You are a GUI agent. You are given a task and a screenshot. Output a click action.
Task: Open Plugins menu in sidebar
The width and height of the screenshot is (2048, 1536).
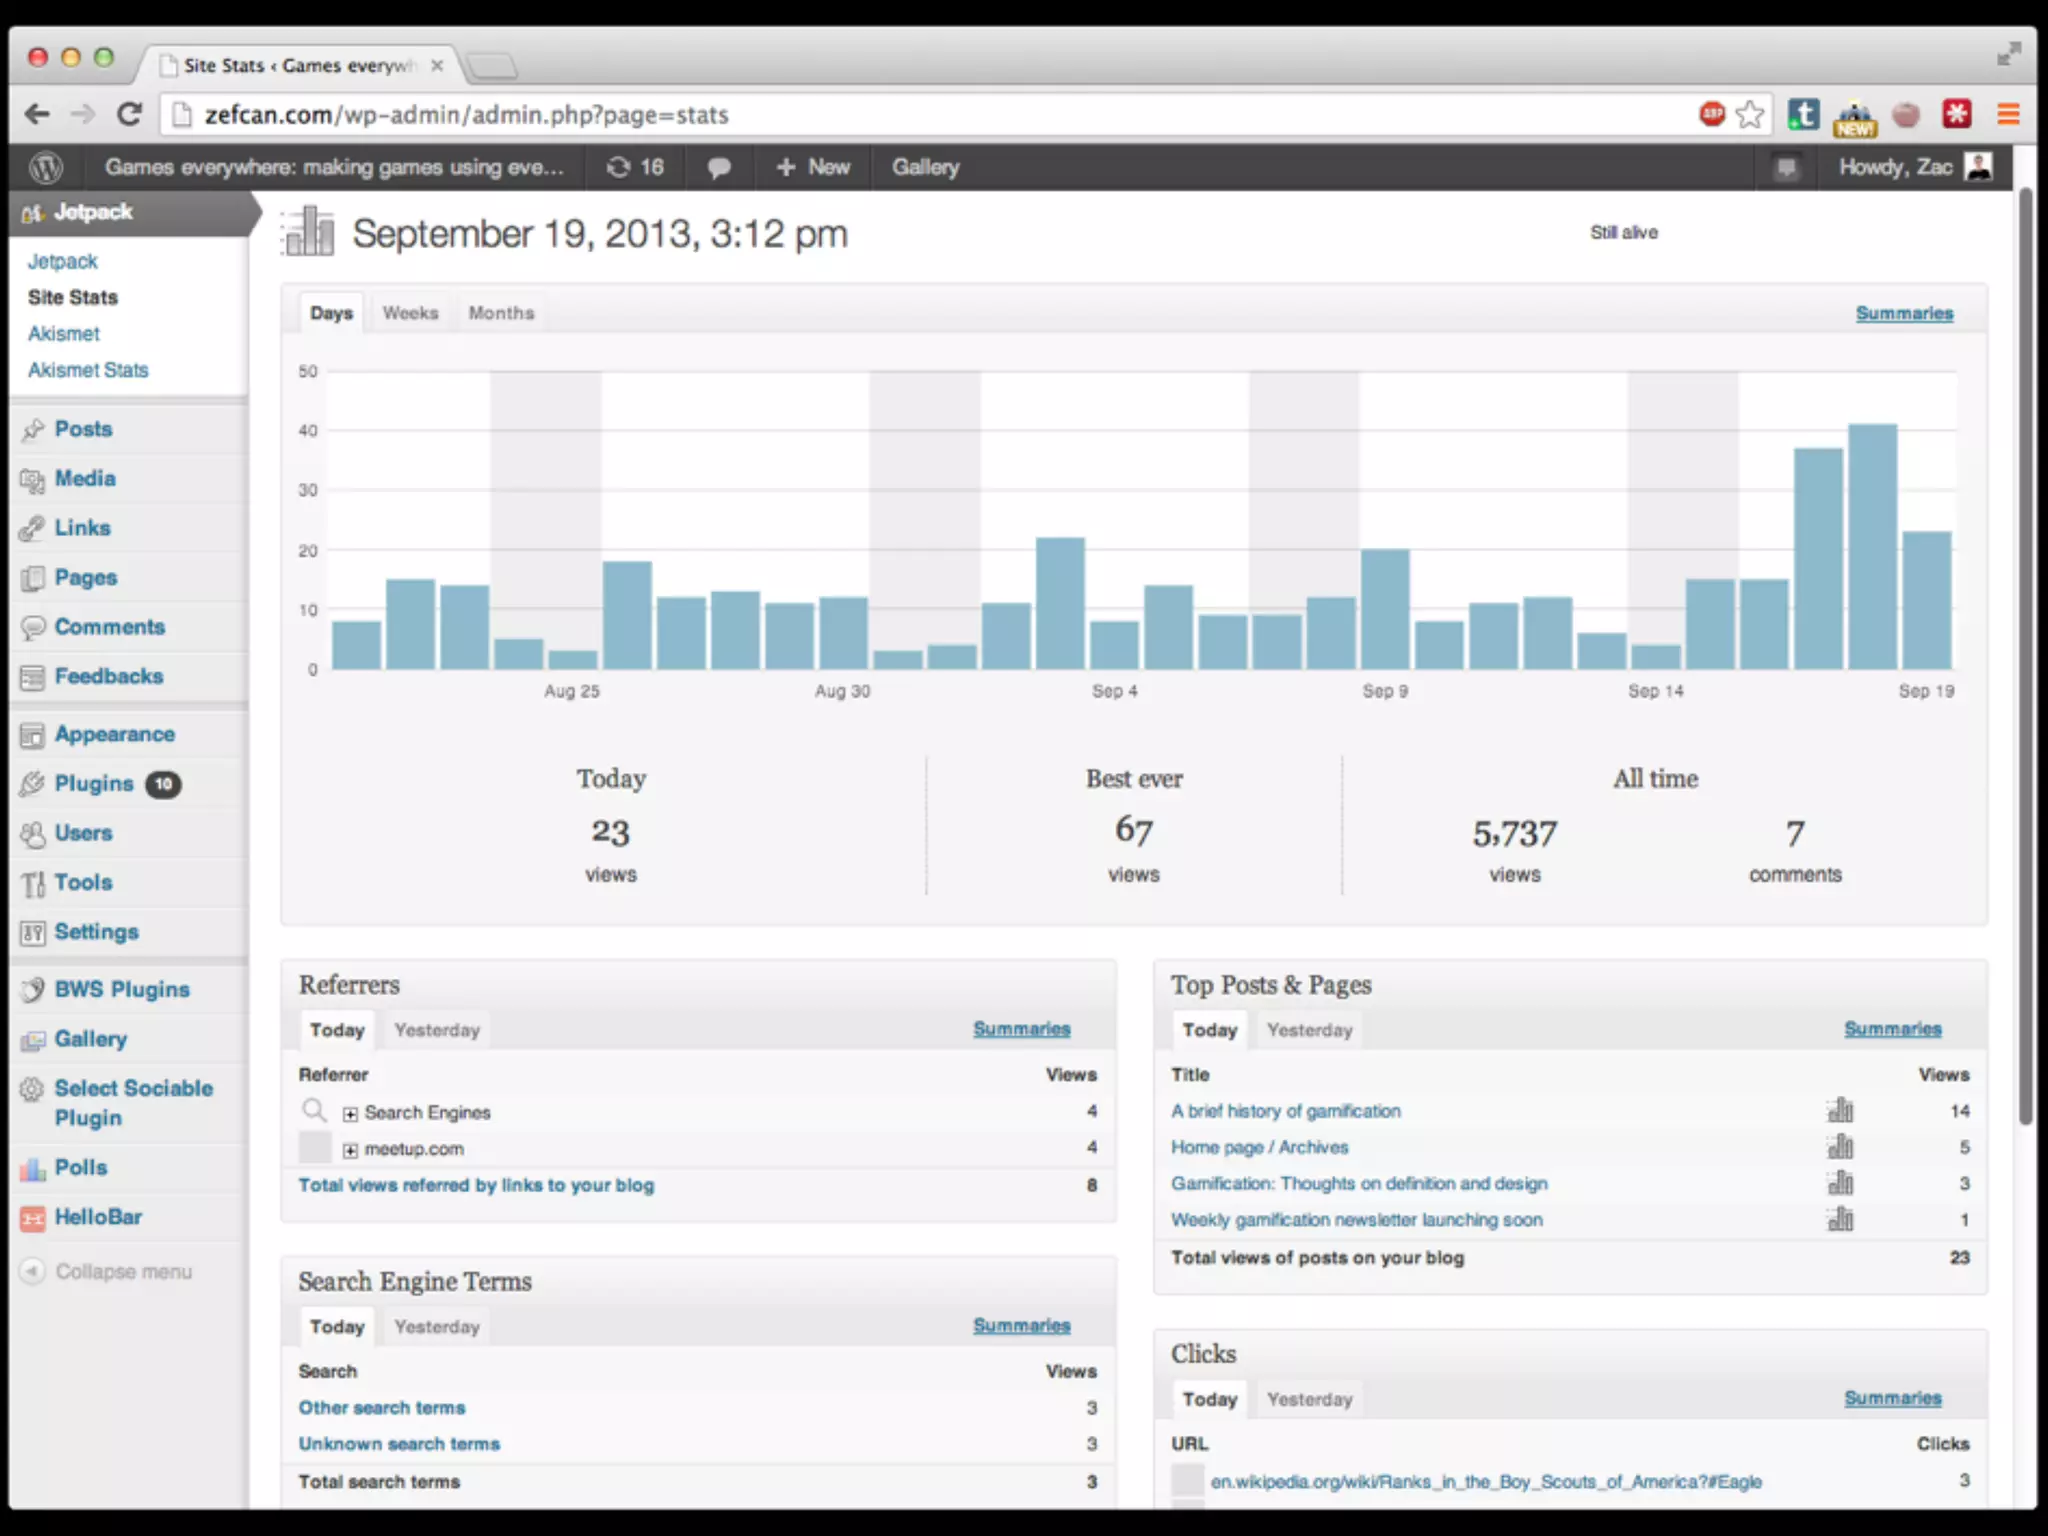pos(94,784)
